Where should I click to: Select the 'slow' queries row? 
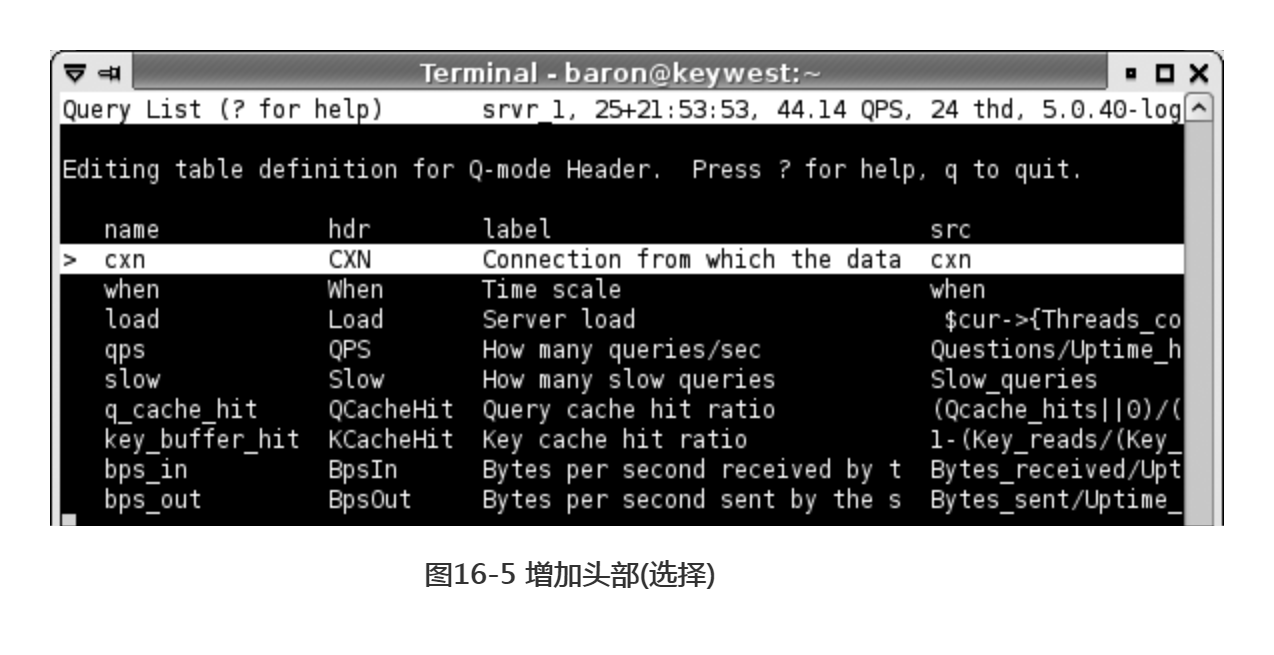coord(622,380)
